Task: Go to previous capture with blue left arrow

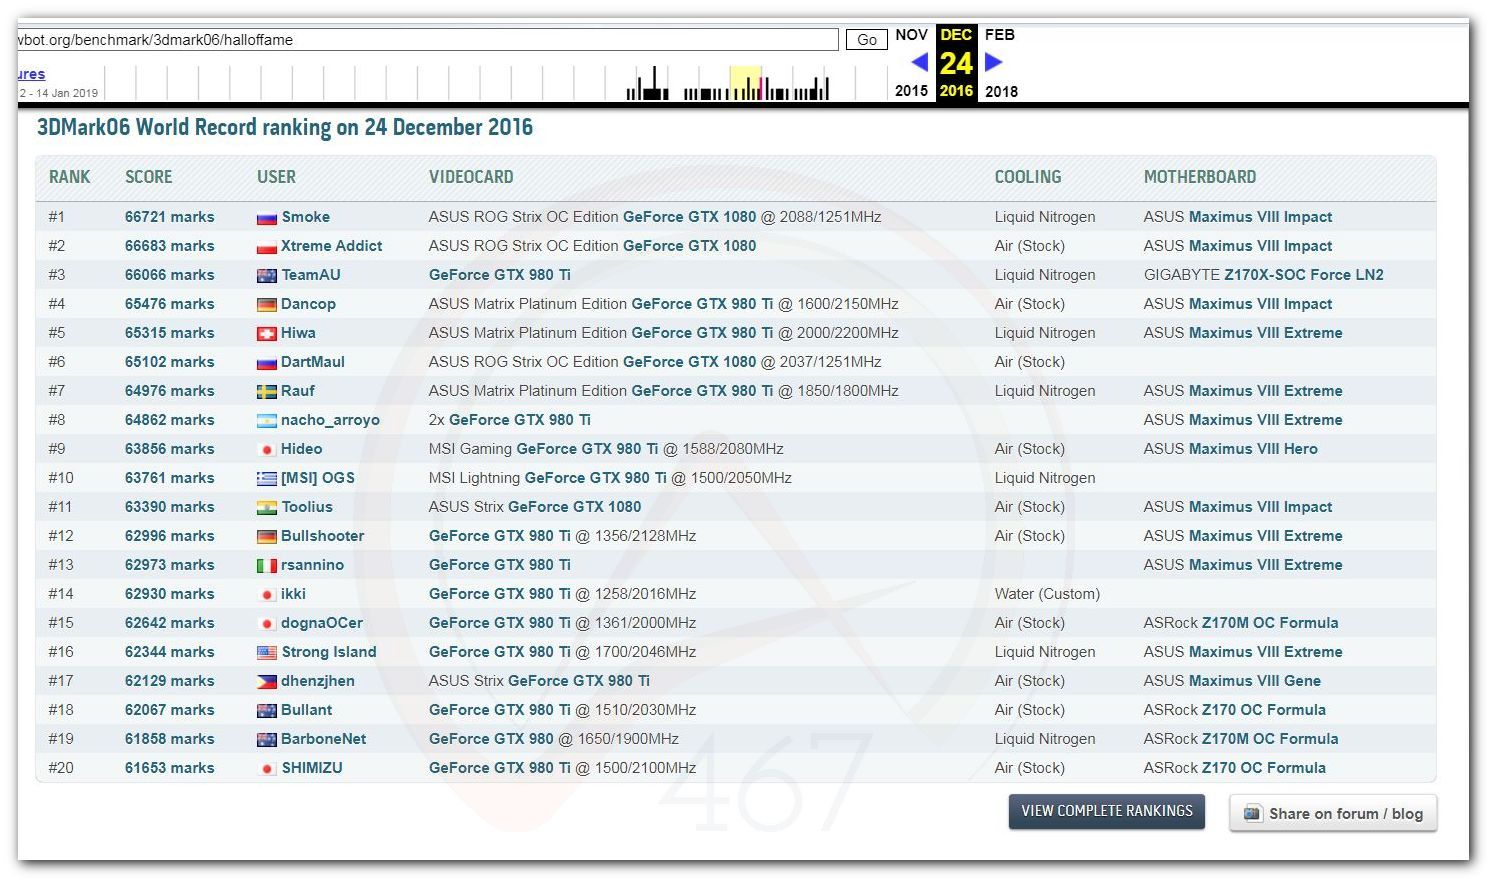Action: pyautogui.click(x=920, y=62)
